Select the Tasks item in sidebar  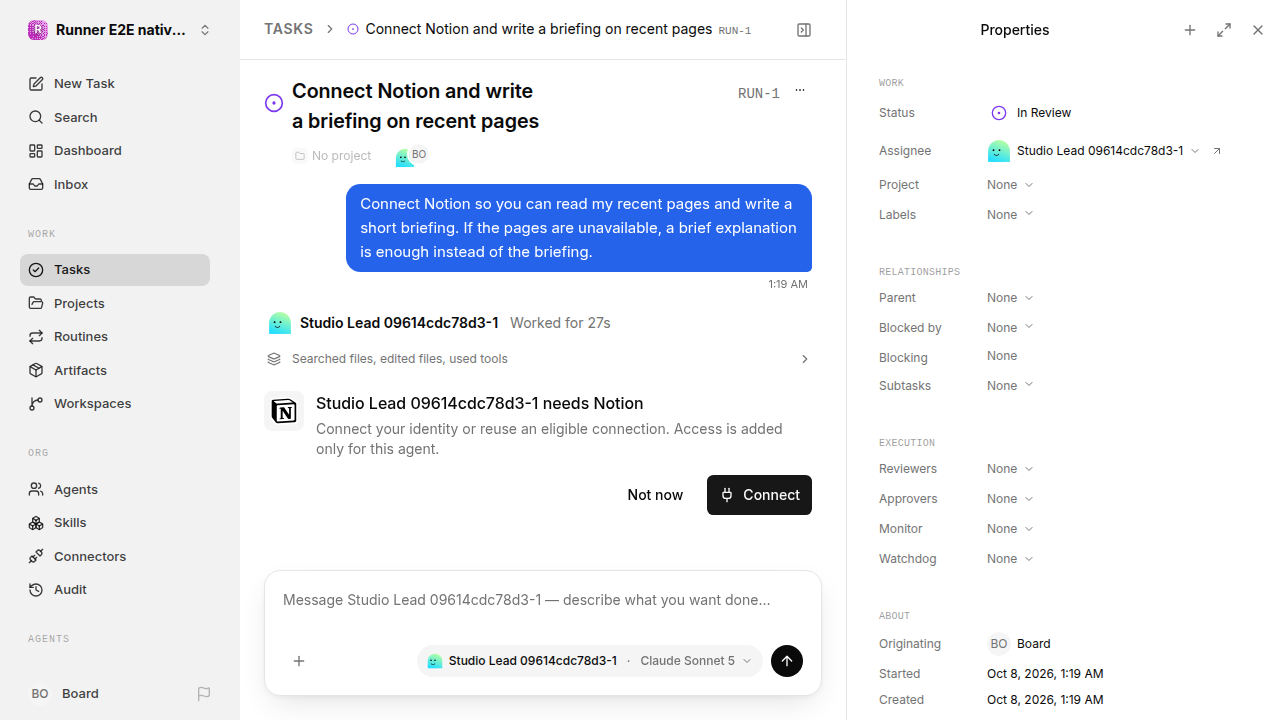[115, 270]
